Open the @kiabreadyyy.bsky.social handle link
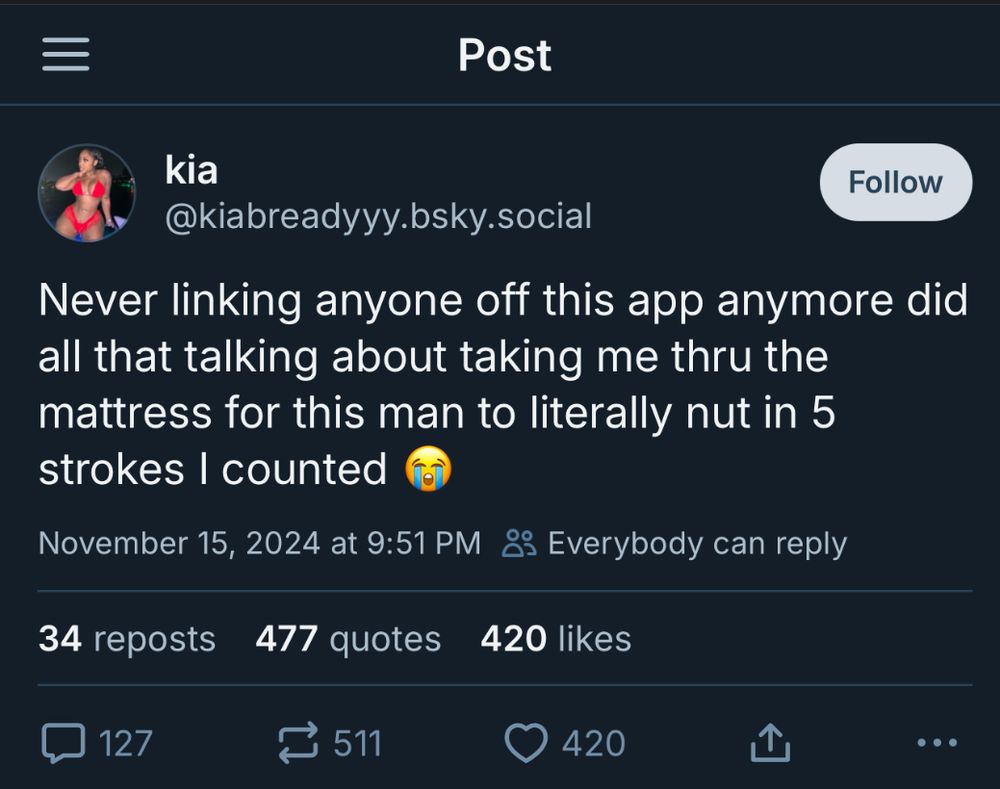Screen dimensions: 1000x789 pos(378,214)
